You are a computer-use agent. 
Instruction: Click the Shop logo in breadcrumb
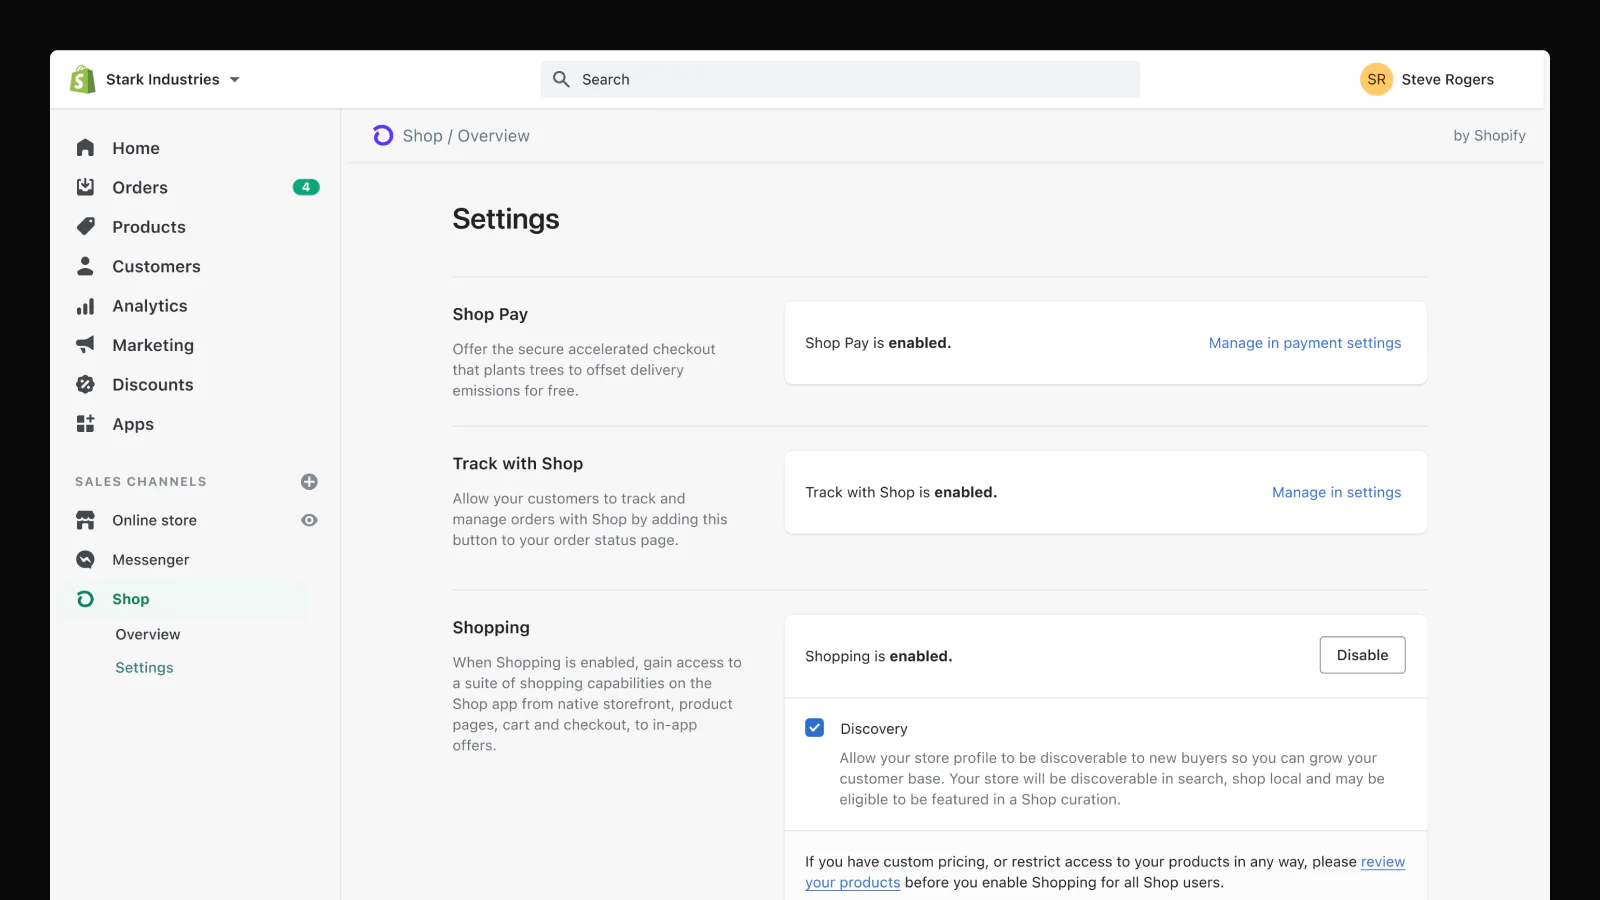click(x=383, y=135)
